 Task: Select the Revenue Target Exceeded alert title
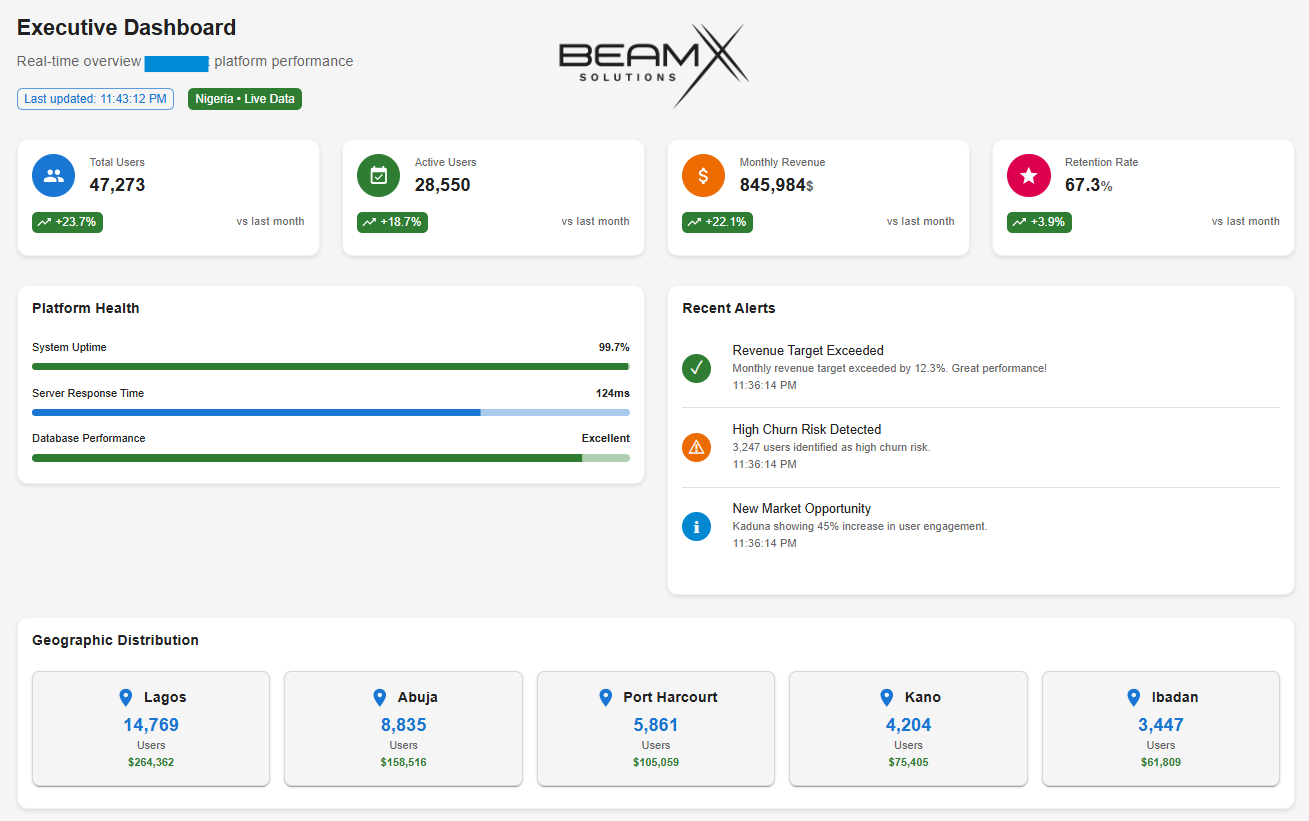(x=808, y=351)
